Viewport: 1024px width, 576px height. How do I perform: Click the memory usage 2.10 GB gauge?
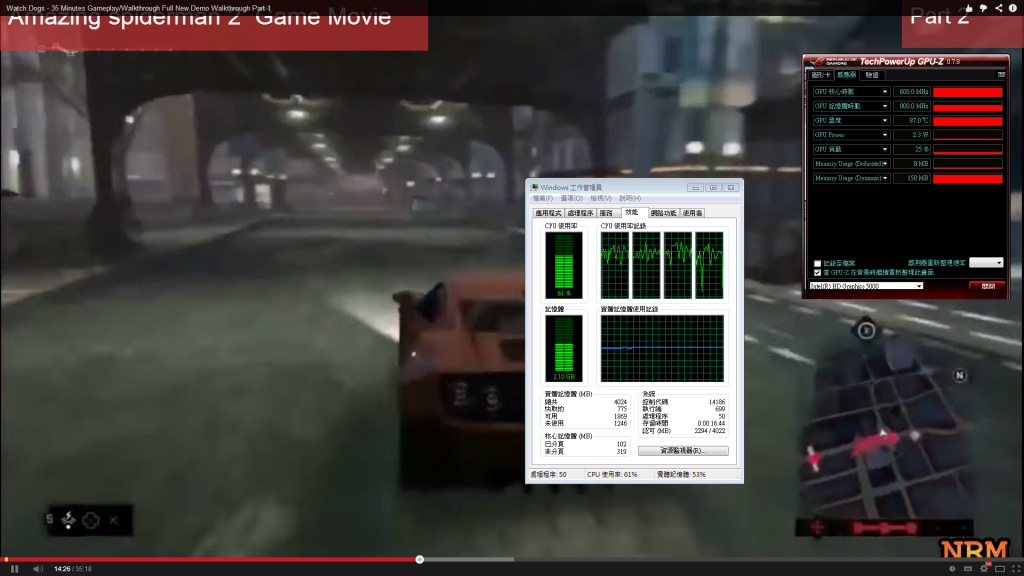[564, 349]
